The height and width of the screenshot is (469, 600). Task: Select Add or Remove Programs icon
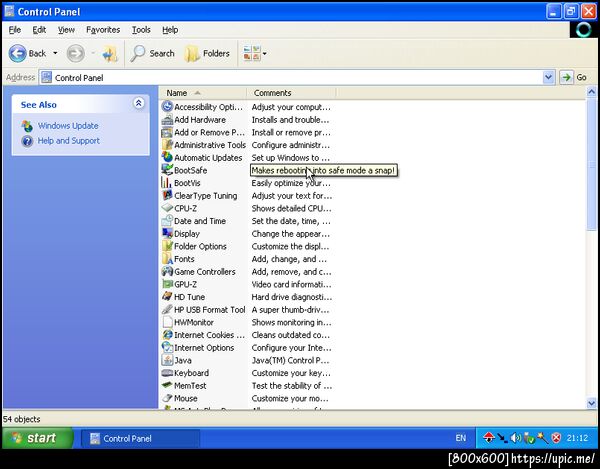(167, 132)
